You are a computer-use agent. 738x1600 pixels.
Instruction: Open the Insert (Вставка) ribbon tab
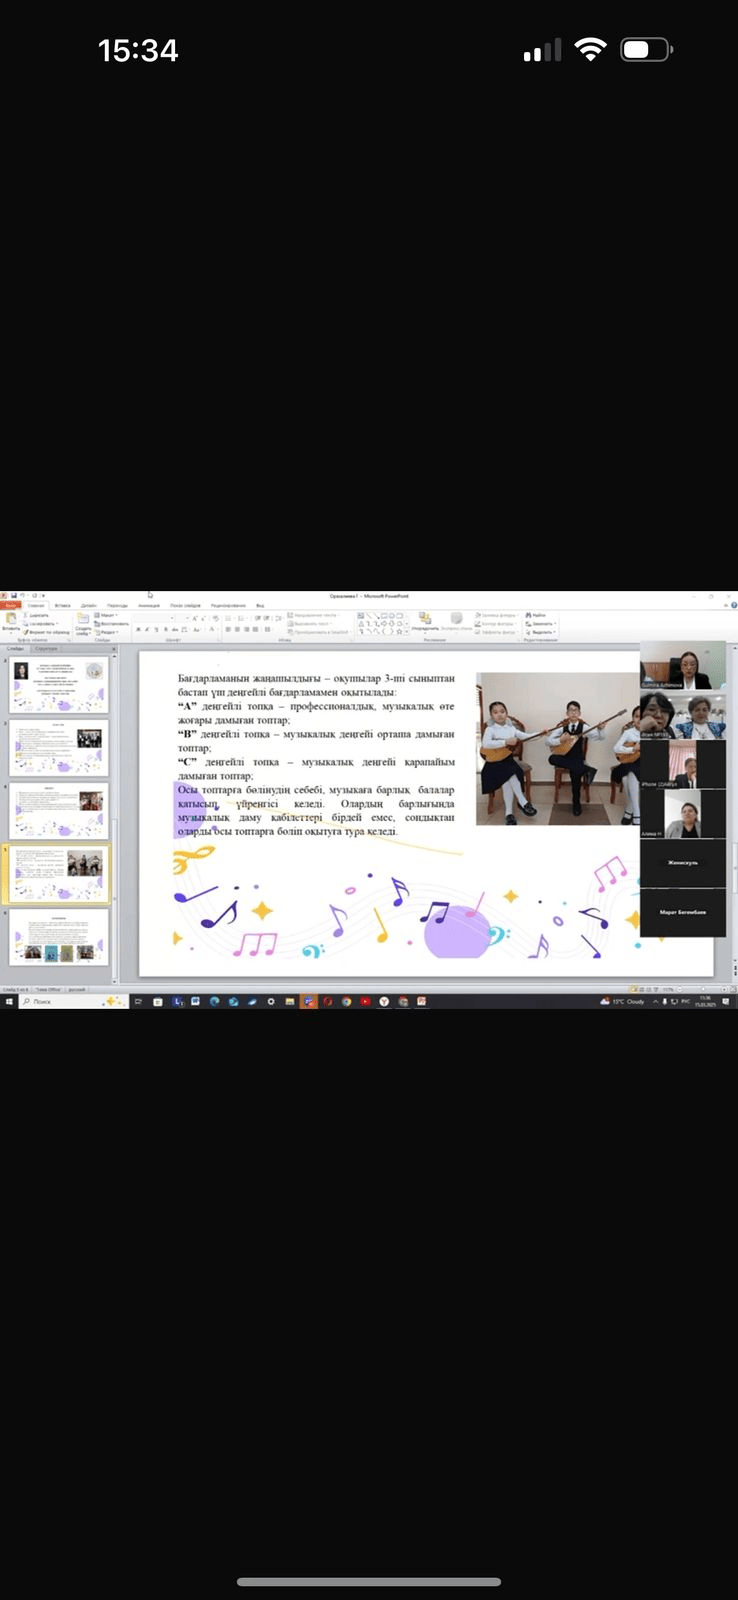coord(63,605)
